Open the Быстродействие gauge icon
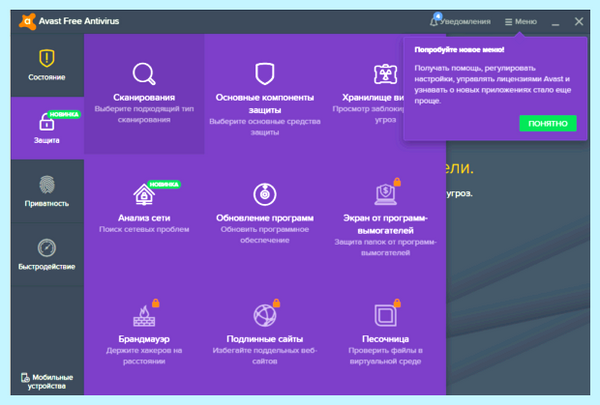This screenshot has width=600, height=405. (47, 248)
